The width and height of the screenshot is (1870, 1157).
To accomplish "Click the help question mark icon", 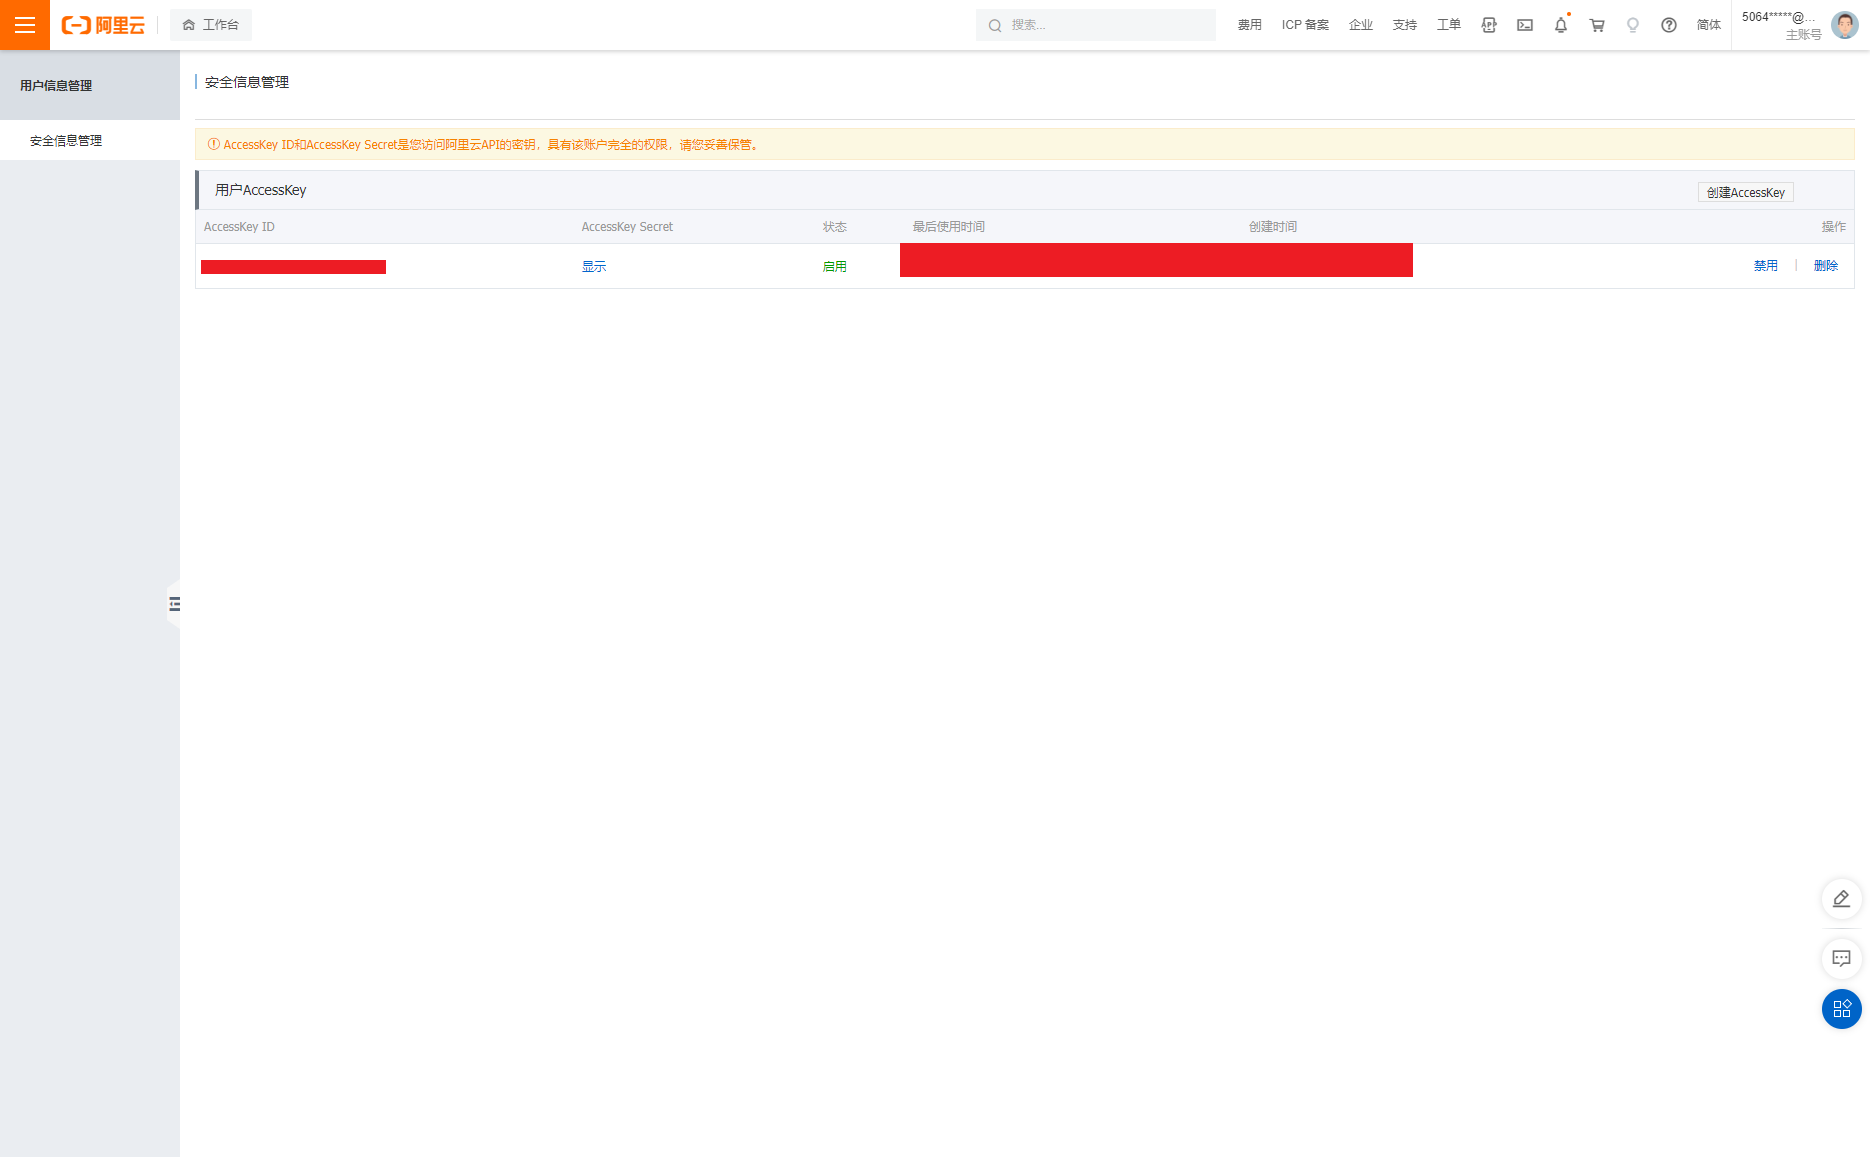I will 1669,25.
